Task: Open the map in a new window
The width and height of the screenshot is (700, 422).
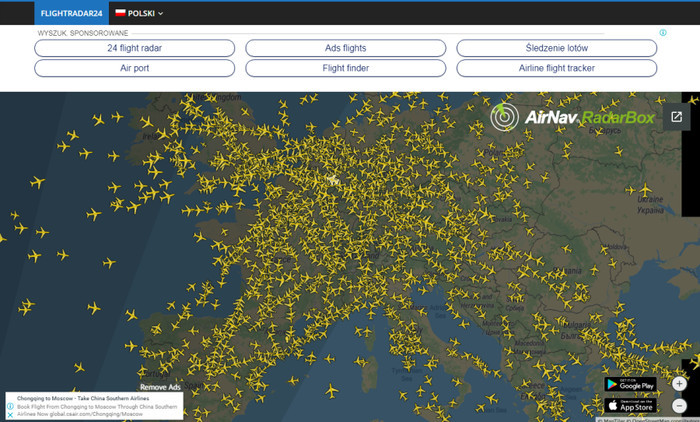Action: pyautogui.click(x=676, y=117)
